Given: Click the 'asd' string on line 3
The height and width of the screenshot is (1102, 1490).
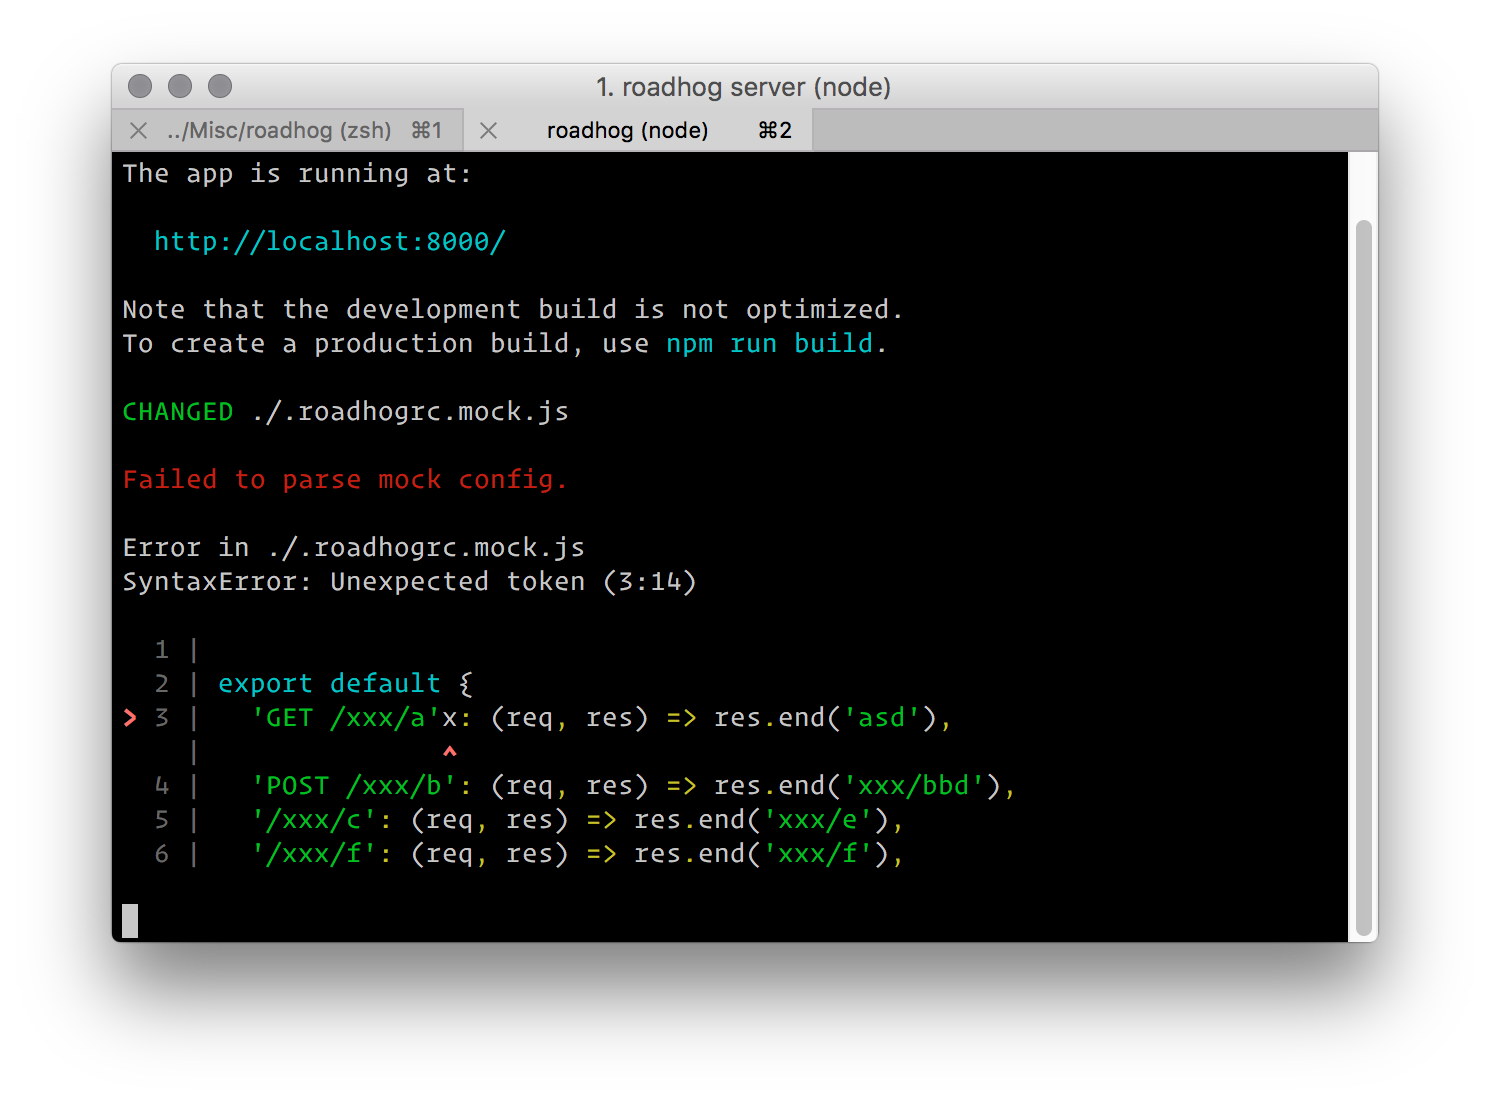Looking at the screenshot, I should click(x=882, y=717).
